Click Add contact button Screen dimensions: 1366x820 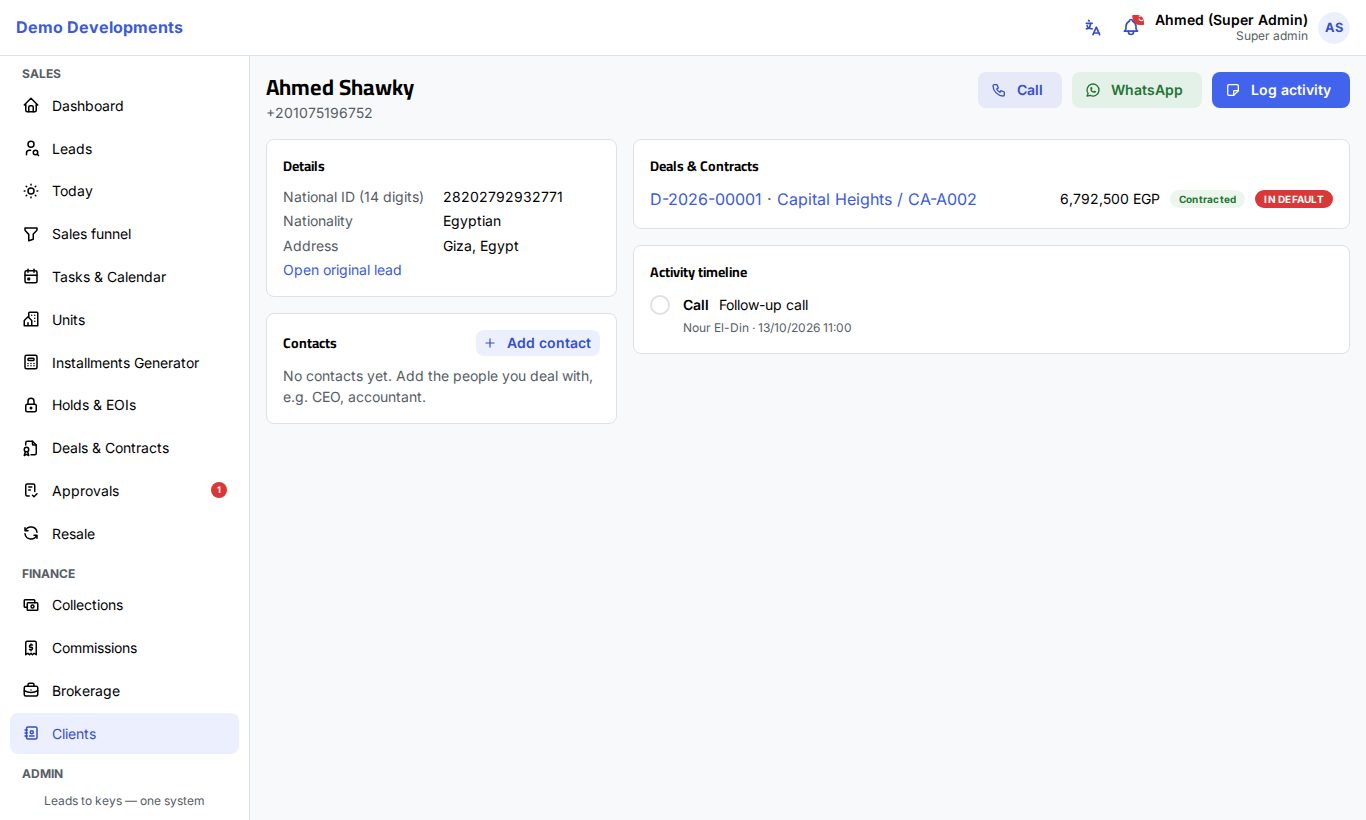(538, 343)
